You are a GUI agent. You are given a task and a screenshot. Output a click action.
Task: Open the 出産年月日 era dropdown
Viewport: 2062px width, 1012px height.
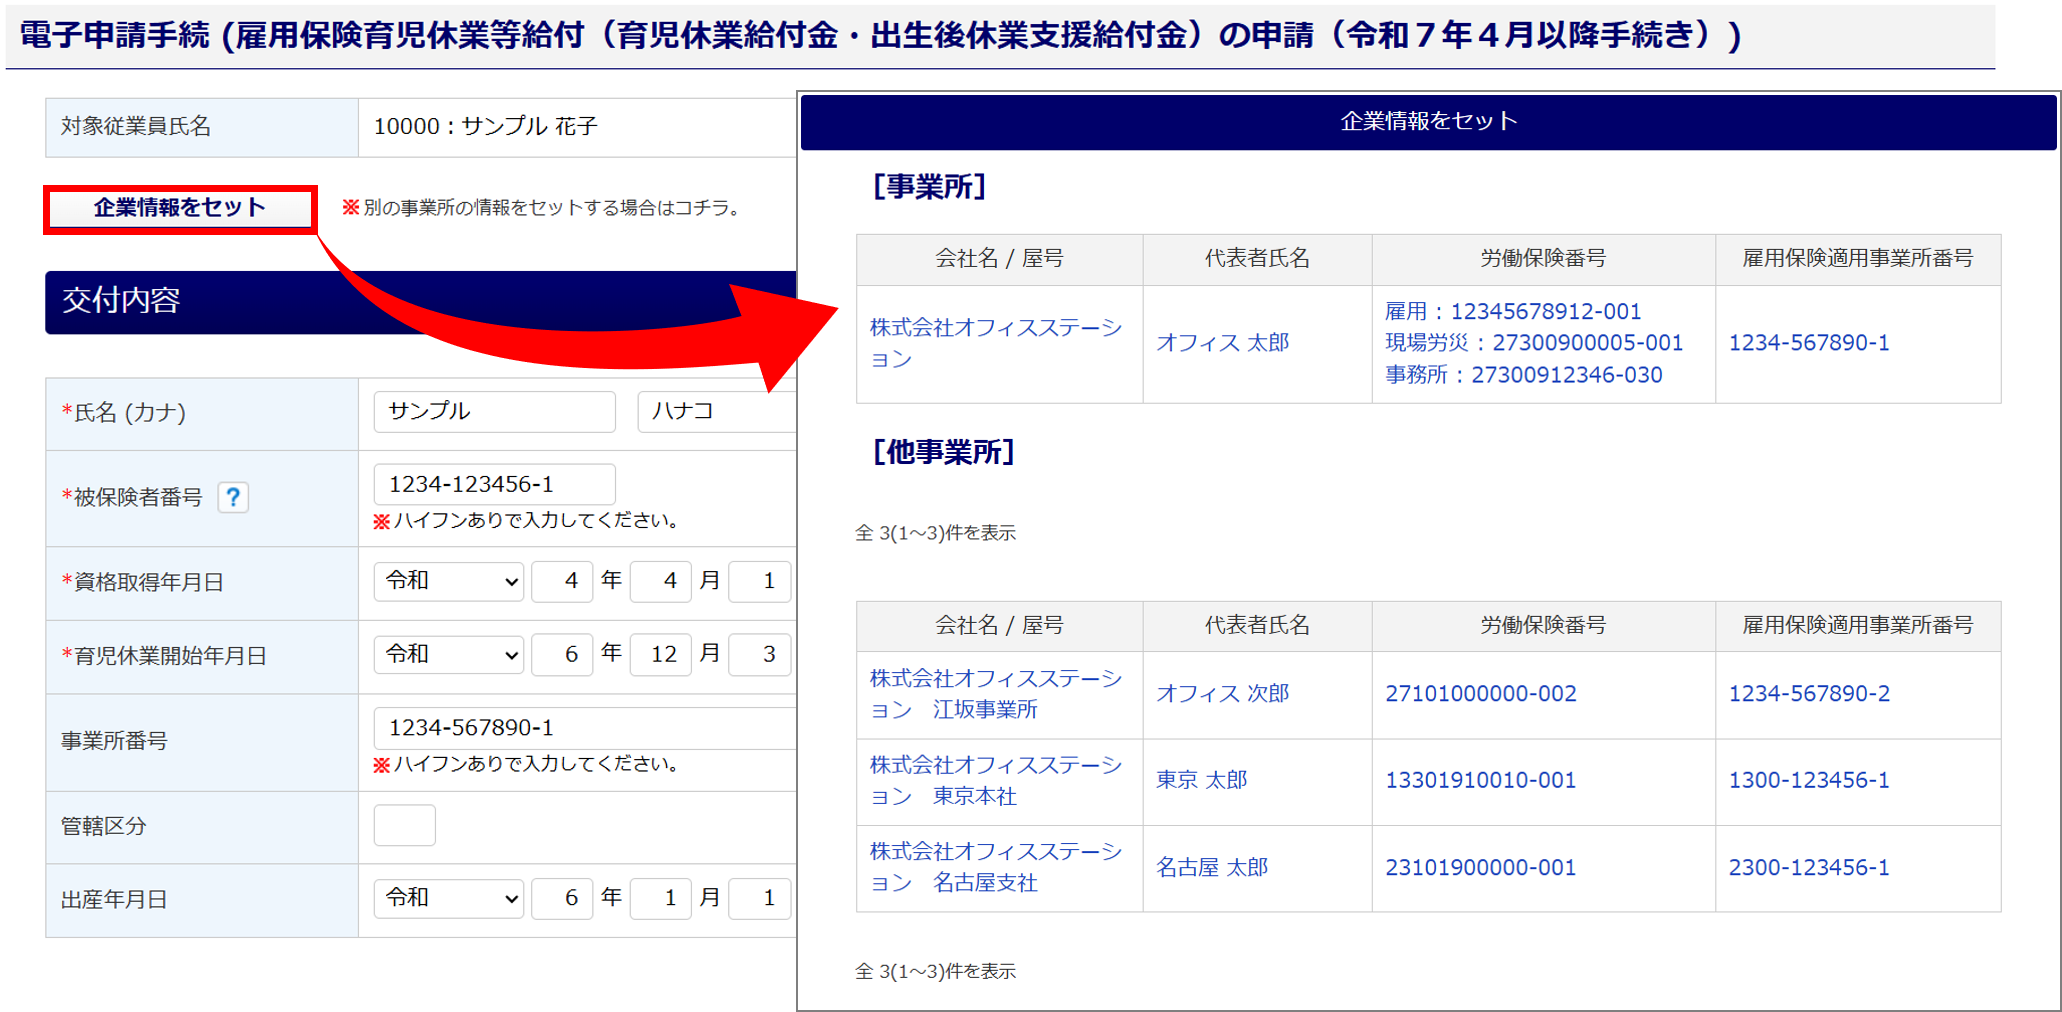449,898
